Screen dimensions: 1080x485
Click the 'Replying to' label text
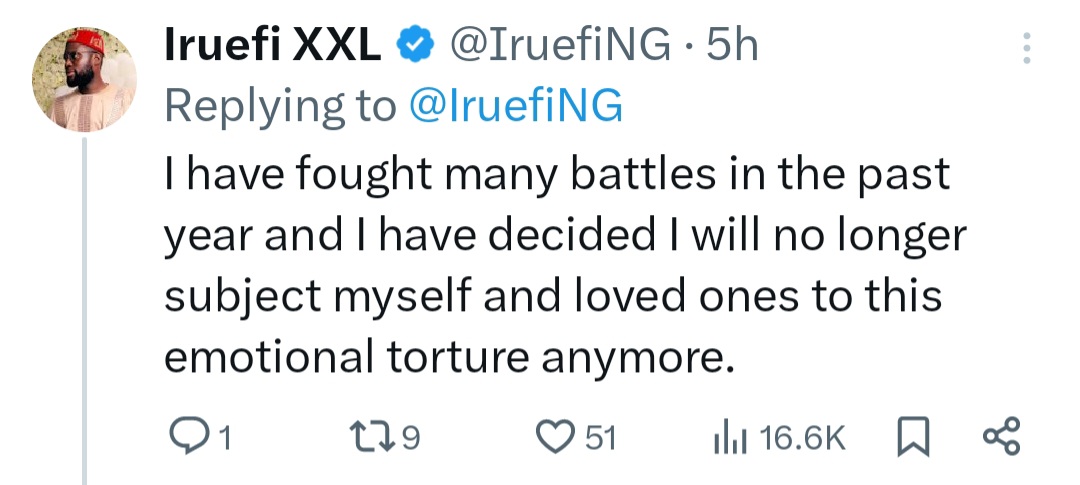[x=280, y=106]
